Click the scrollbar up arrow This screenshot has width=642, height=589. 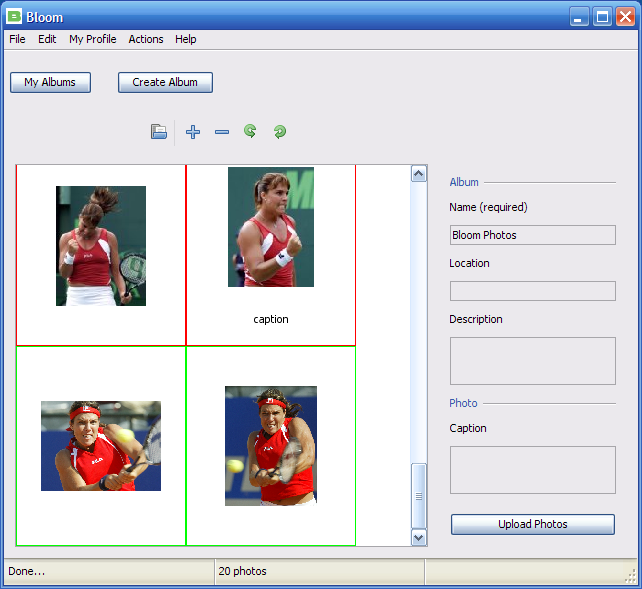point(419,174)
